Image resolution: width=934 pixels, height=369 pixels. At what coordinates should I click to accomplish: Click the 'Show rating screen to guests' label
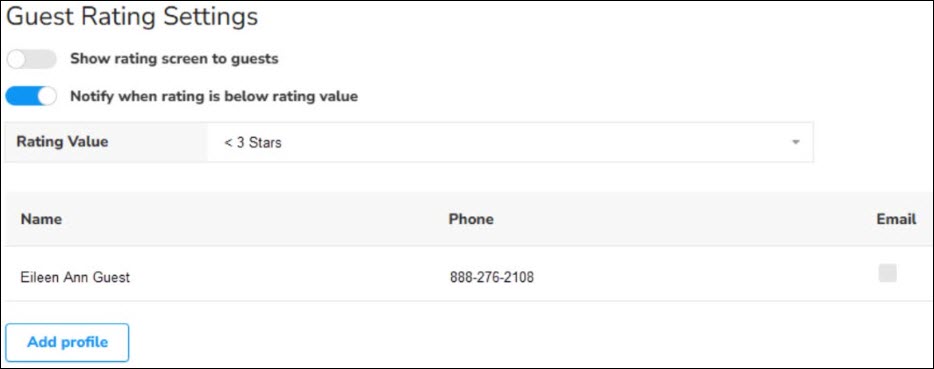174,59
